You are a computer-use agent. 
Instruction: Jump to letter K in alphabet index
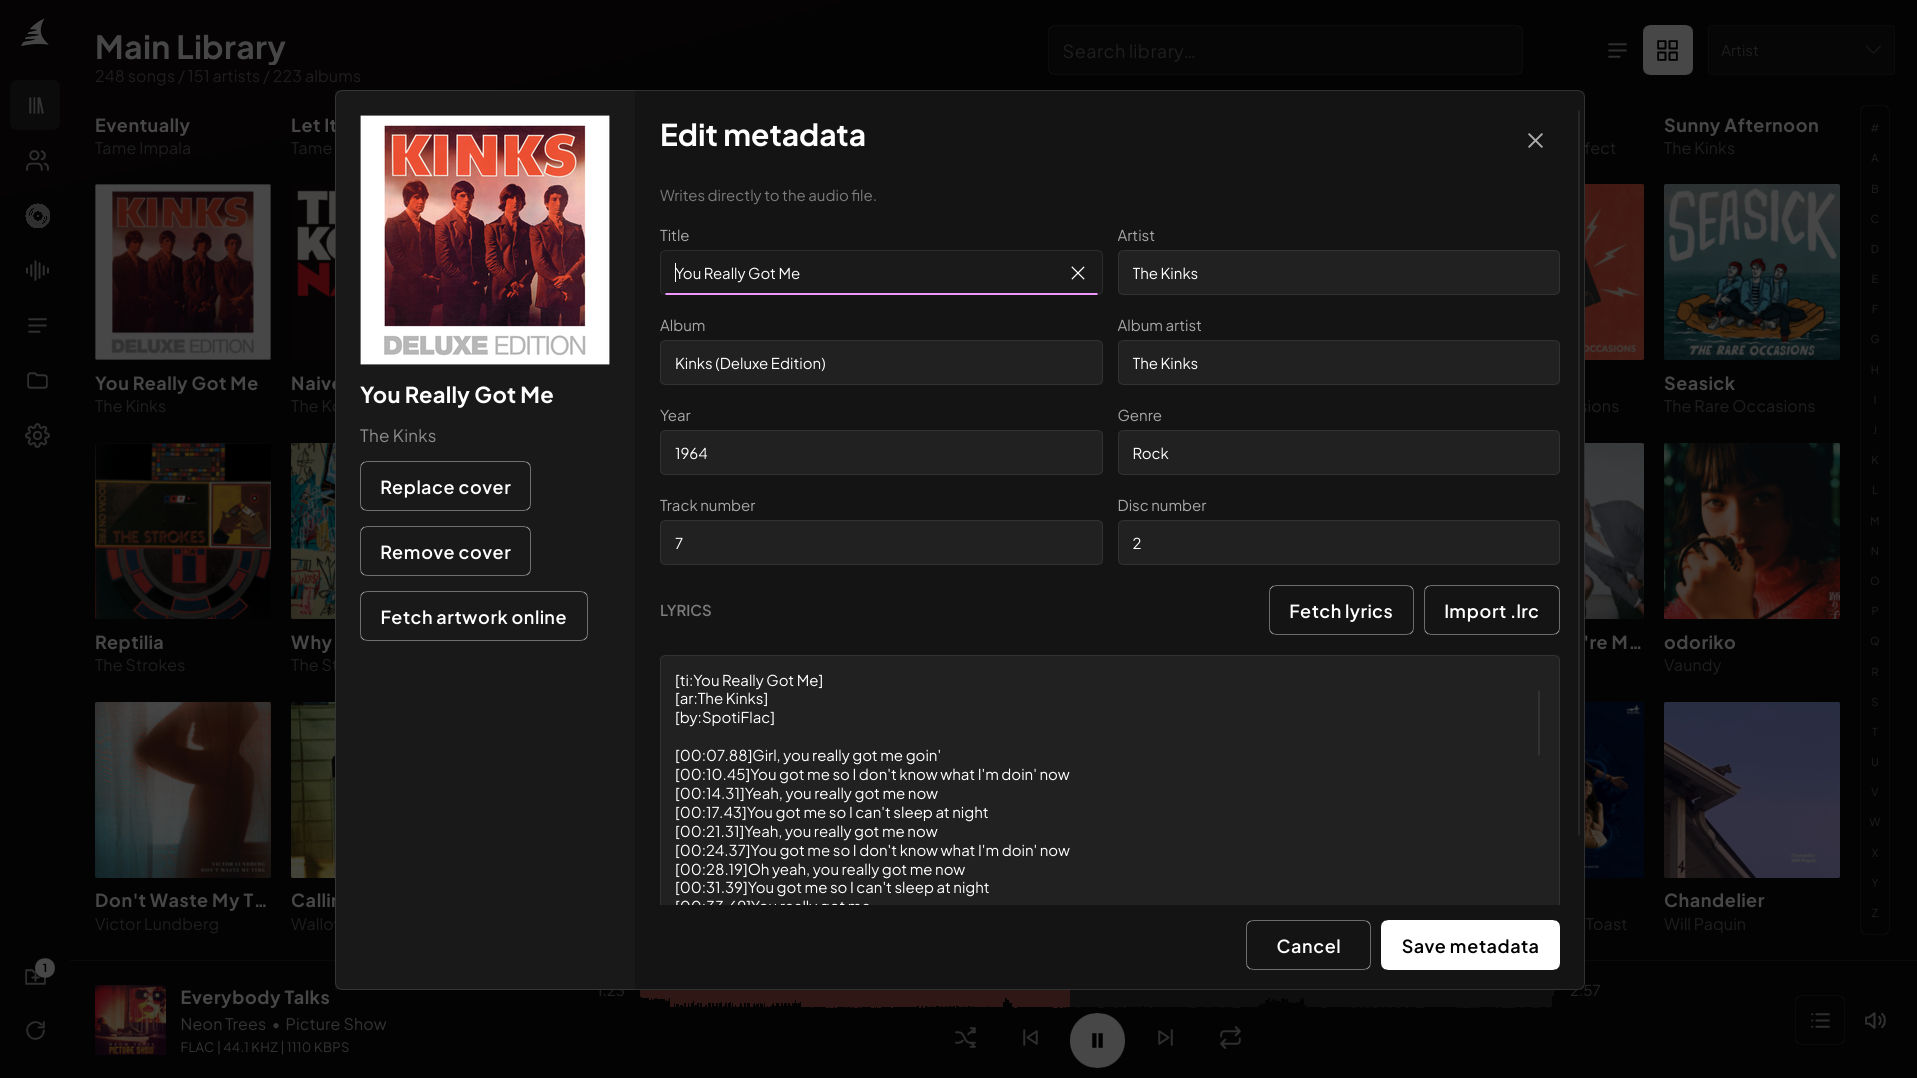(x=1874, y=460)
